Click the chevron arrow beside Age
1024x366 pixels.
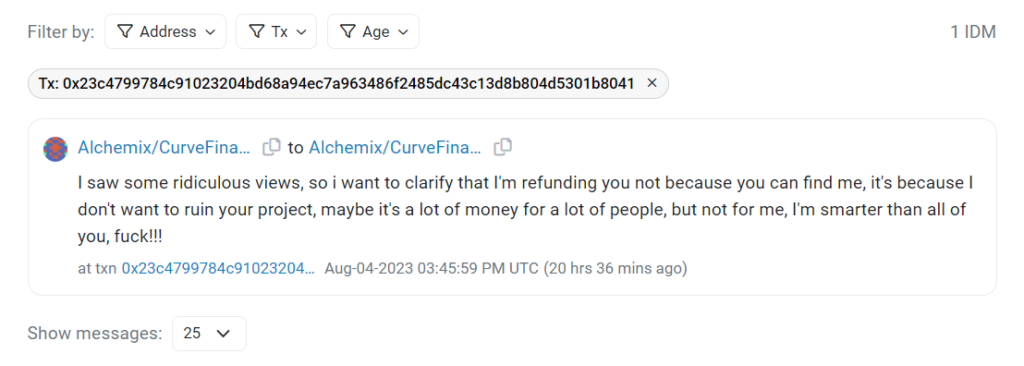[403, 32]
